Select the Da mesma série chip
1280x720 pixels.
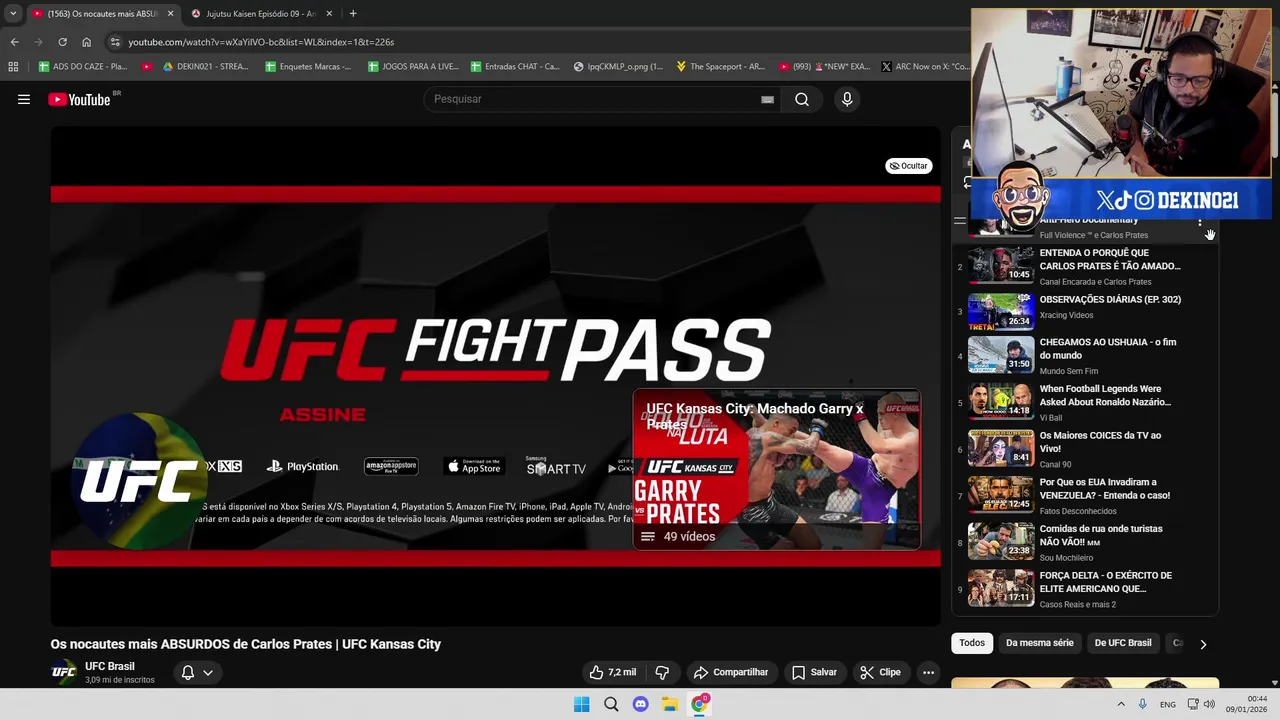(x=1040, y=643)
